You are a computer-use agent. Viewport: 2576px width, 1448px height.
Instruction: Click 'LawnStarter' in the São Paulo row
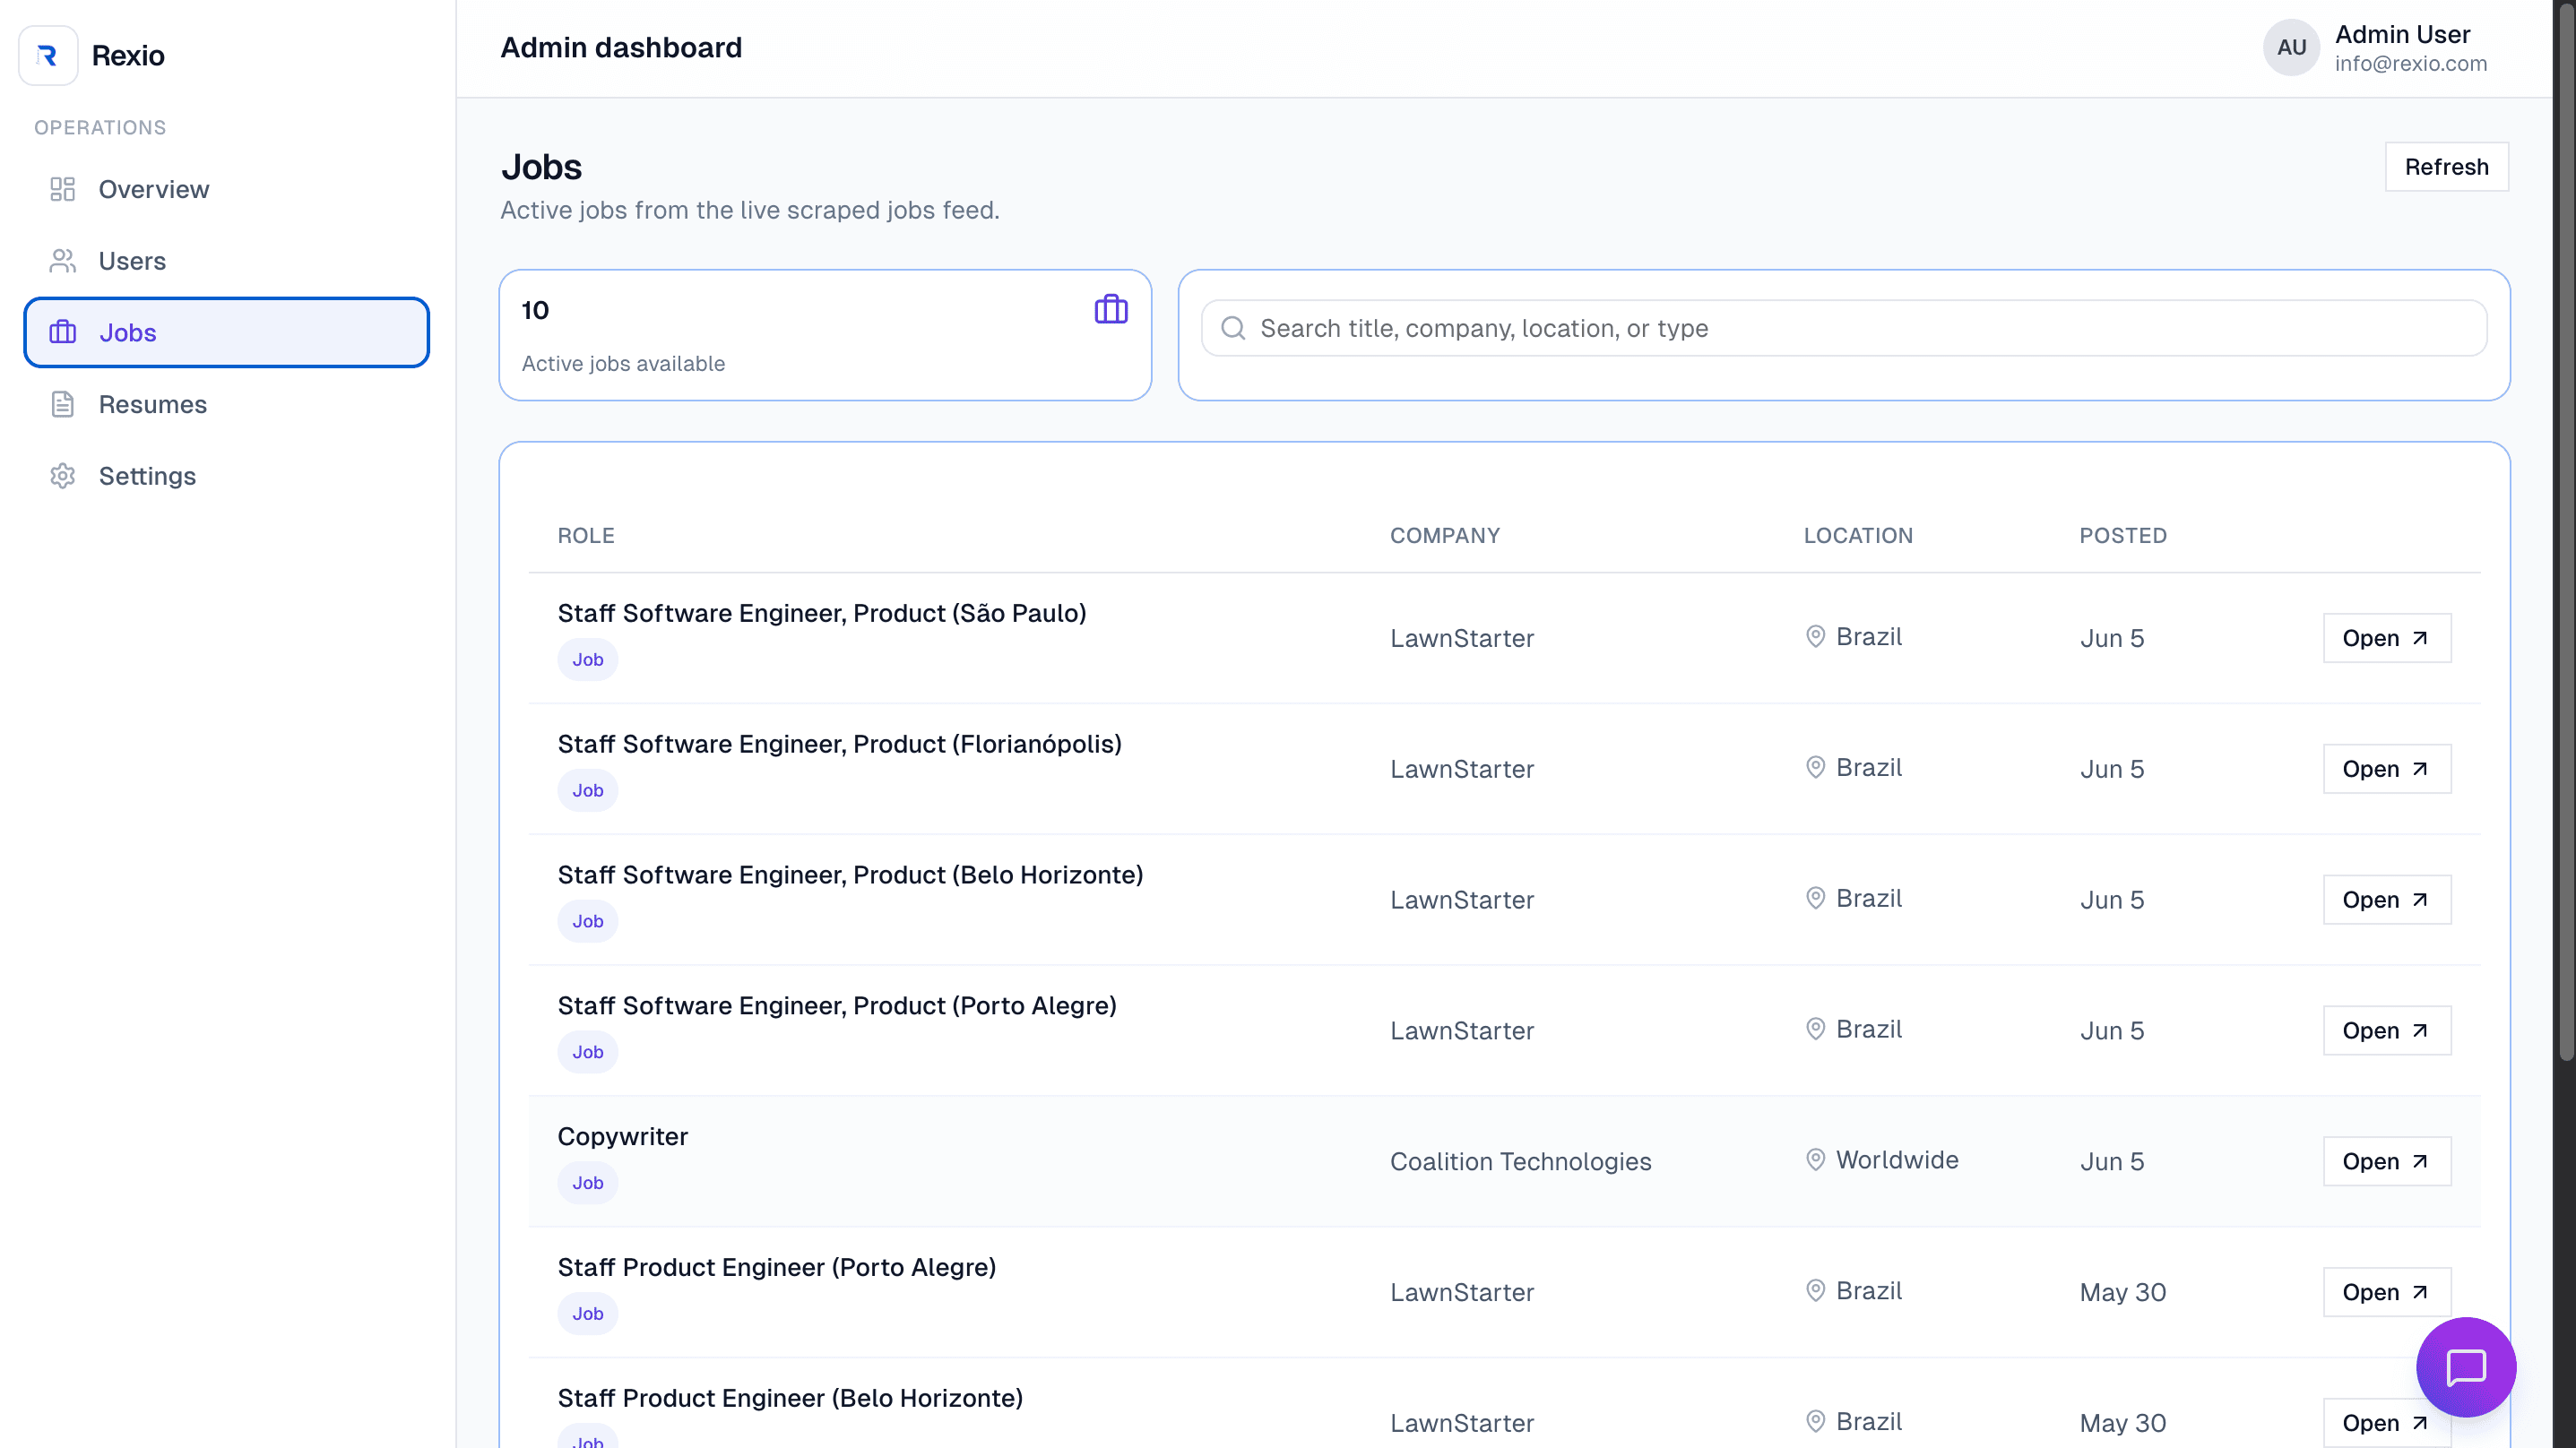(x=1462, y=638)
